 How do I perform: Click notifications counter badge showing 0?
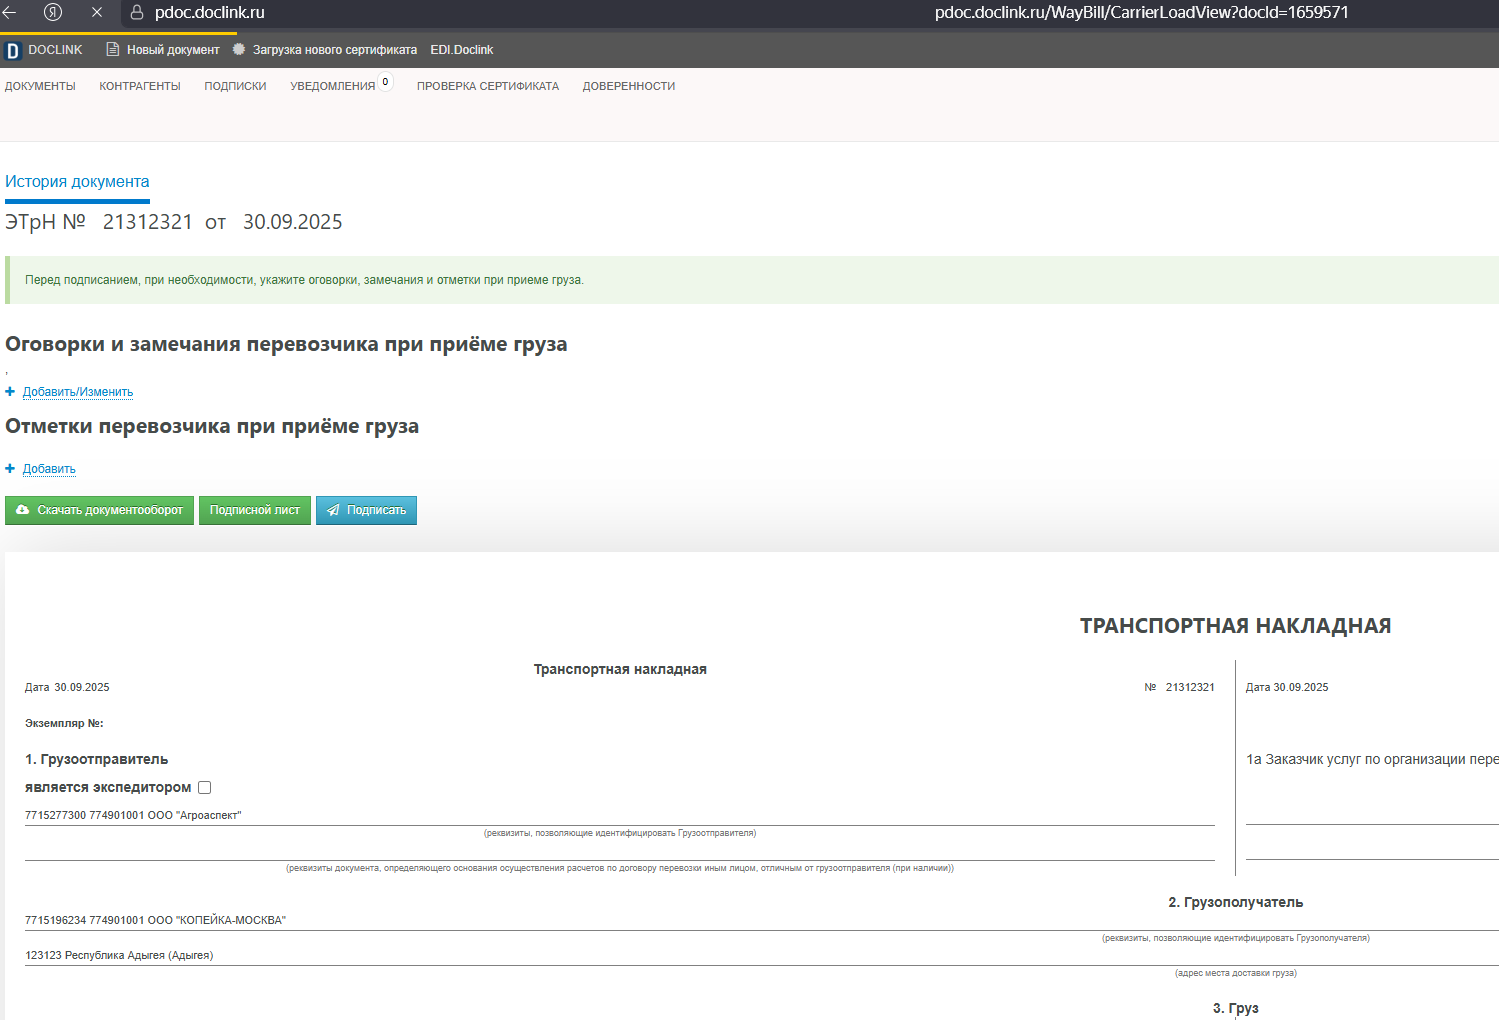[385, 82]
